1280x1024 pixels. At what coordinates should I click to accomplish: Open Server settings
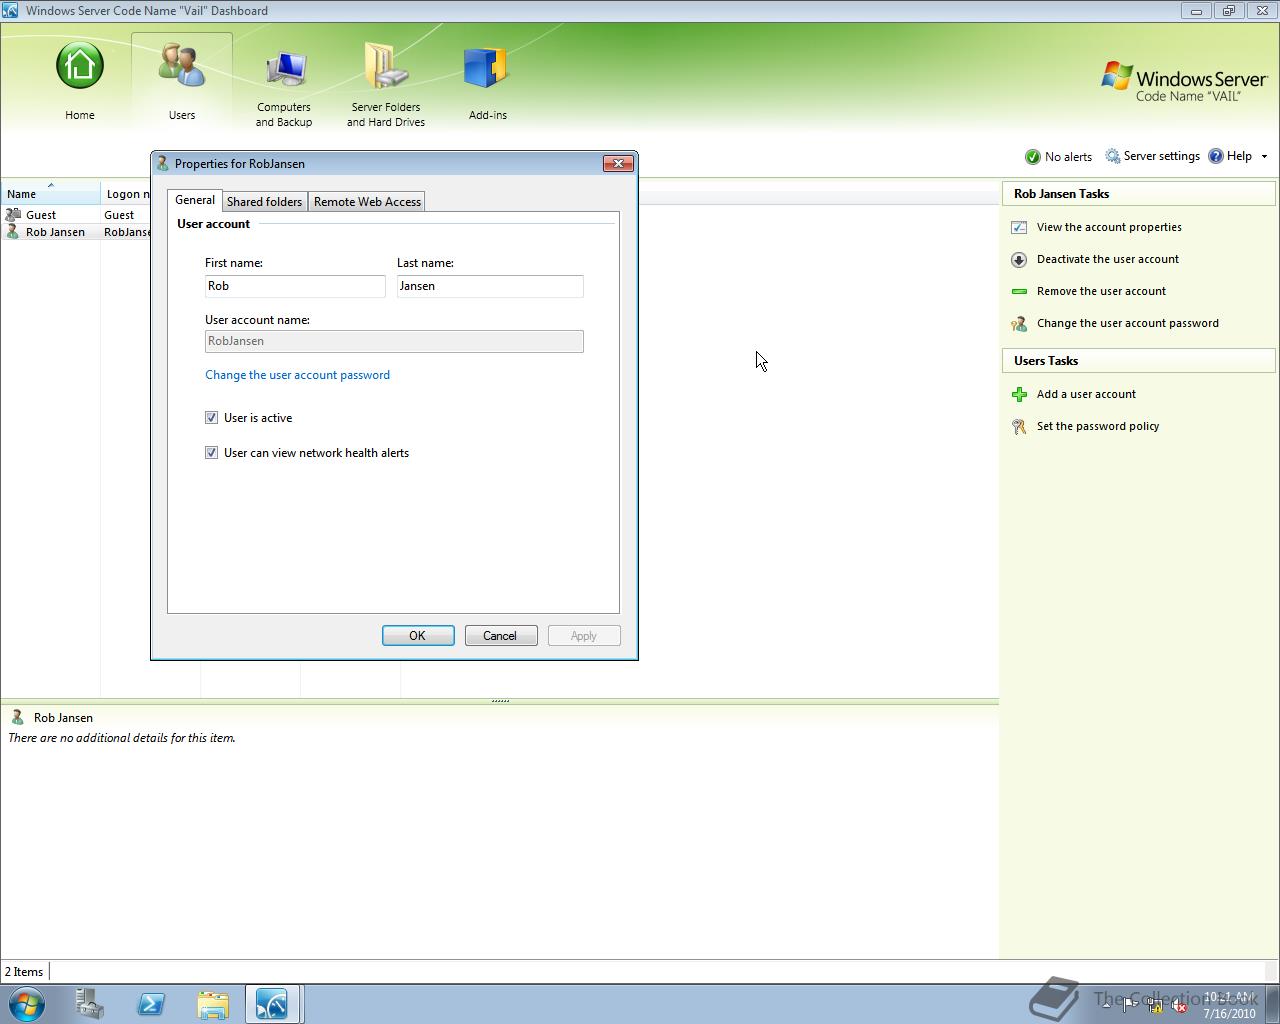[x=1152, y=156]
